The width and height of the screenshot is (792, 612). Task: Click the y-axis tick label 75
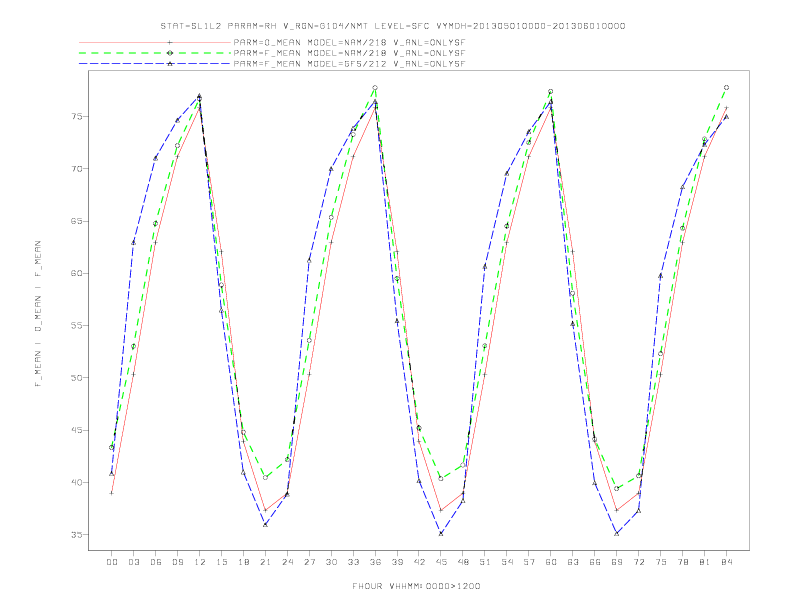[x=77, y=116]
